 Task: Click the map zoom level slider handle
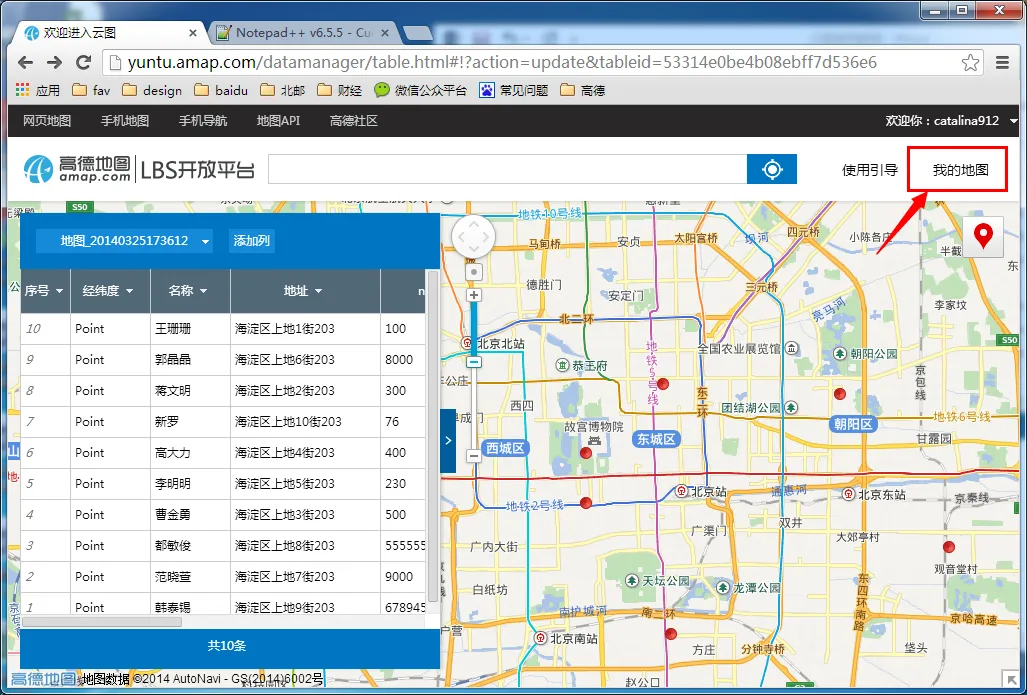(474, 362)
